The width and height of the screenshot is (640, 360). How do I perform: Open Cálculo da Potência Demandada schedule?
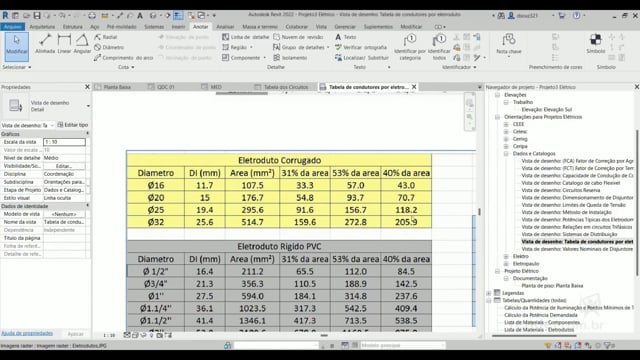click(541, 315)
